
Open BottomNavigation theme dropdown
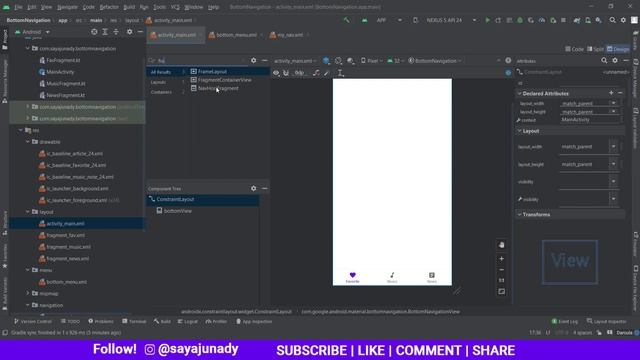pyautogui.click(x=435, y=61)
